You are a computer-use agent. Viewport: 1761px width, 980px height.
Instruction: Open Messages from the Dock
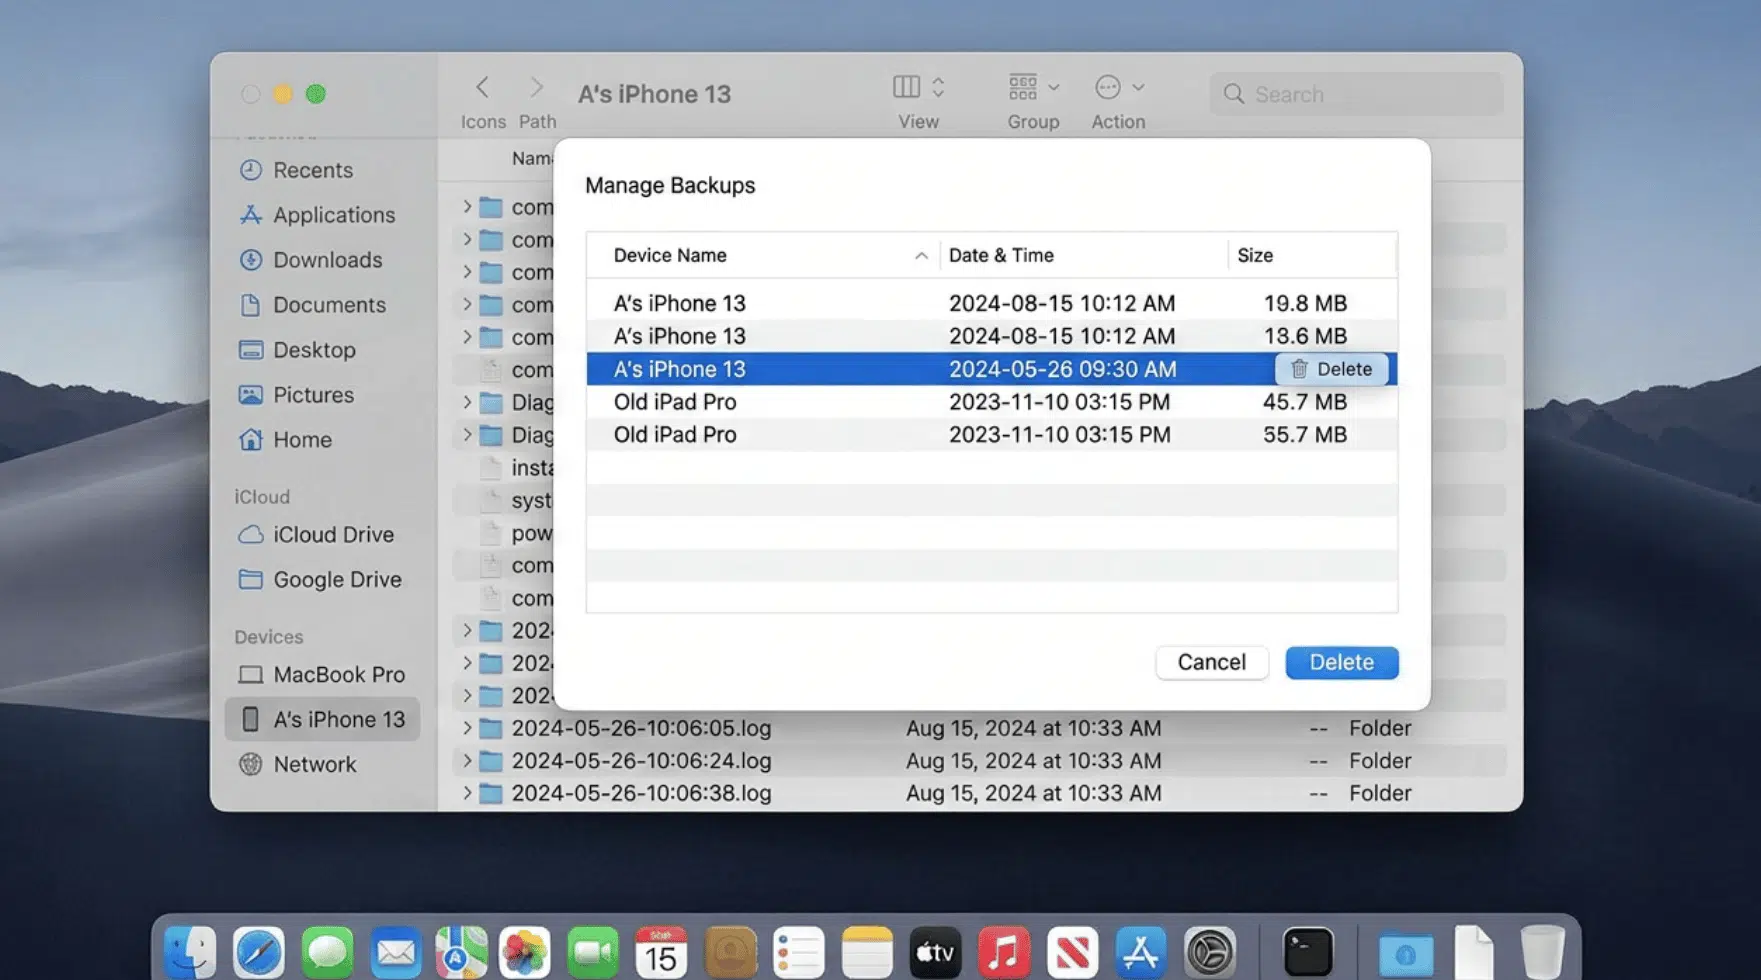(x=327, y=951)
